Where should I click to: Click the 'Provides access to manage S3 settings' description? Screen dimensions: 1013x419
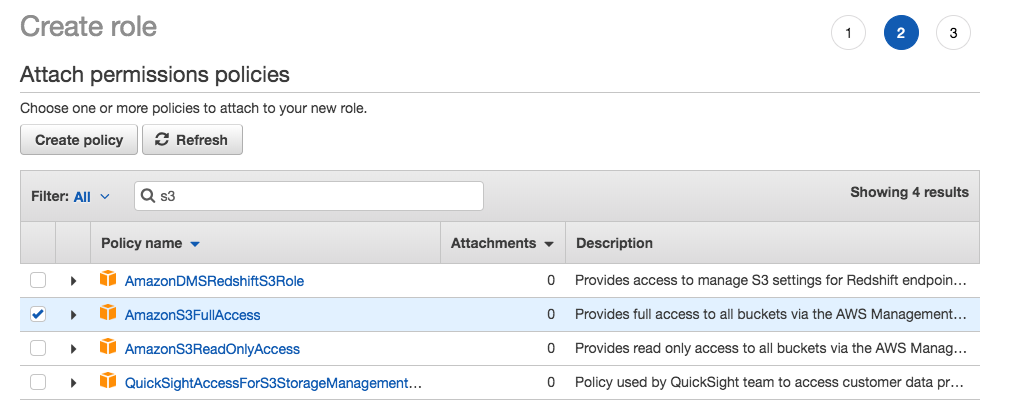tap(771, 281)
